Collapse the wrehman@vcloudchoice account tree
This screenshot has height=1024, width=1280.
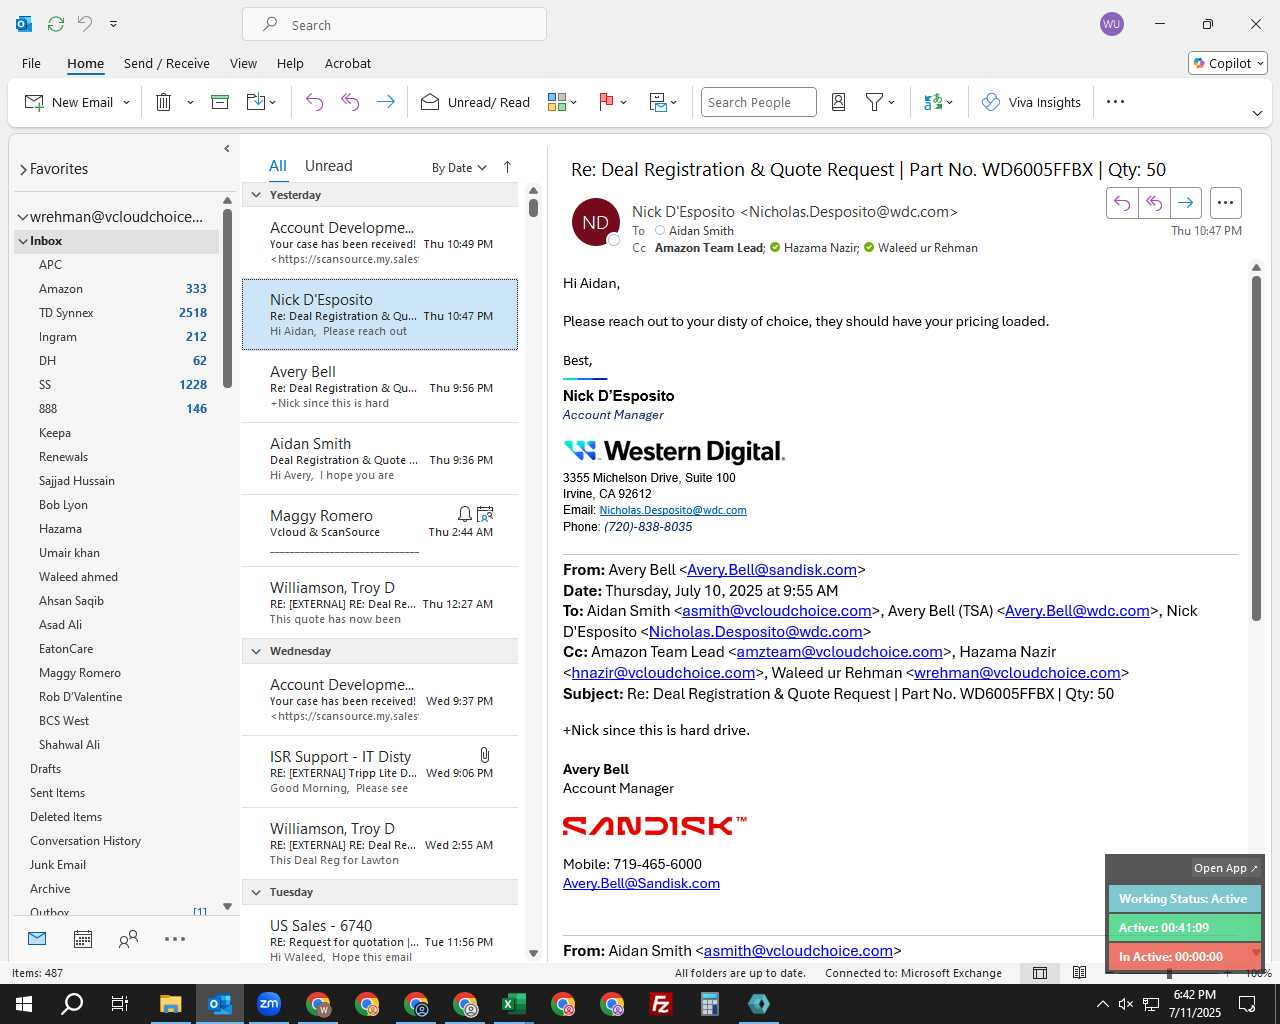tap(22, 217)
